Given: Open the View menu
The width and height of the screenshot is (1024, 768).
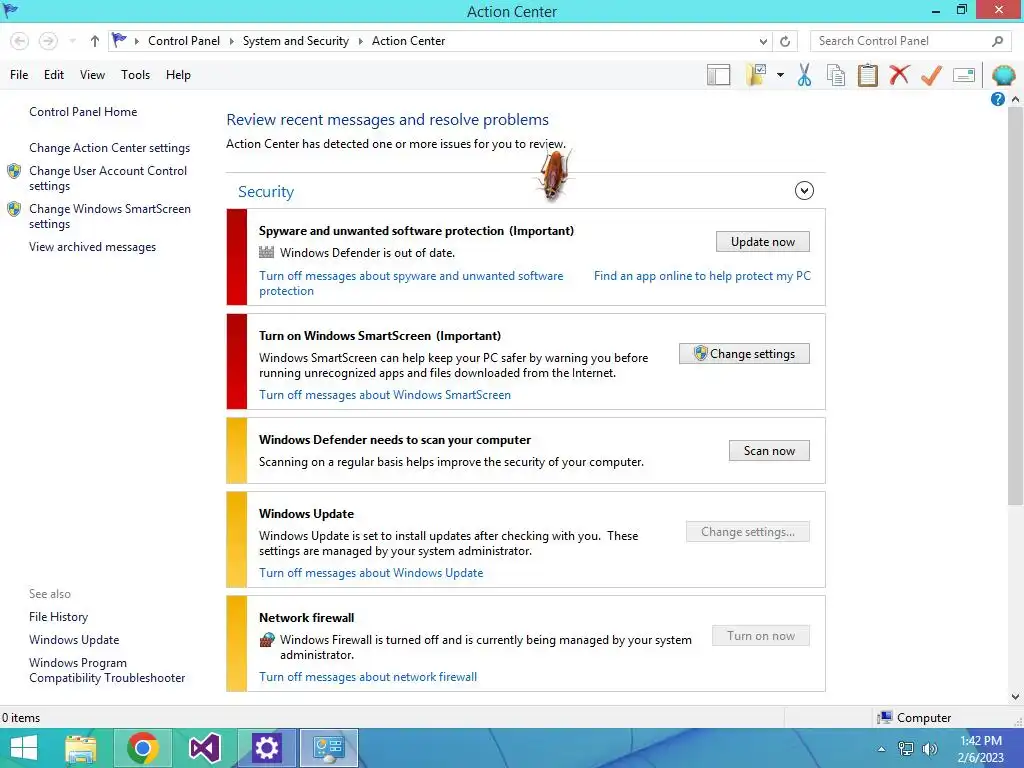Looking at the screenshot, I should click(x=92, y=75).
